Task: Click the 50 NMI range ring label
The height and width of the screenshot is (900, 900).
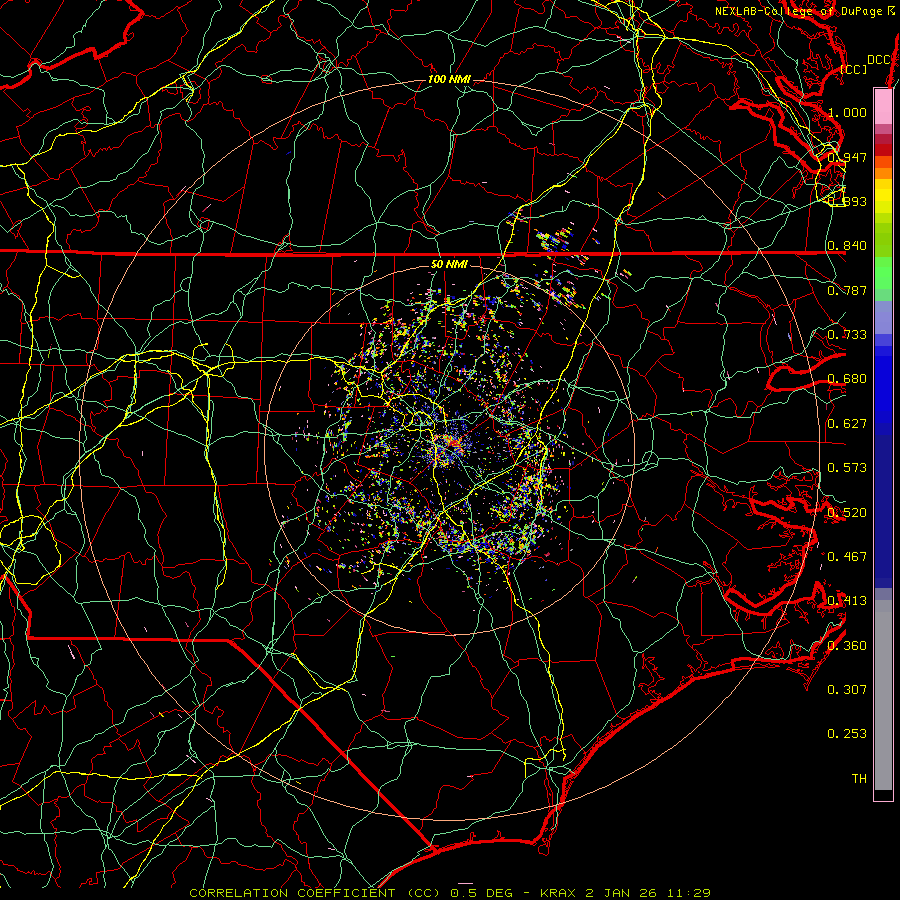Action: (x=449, y=264)
